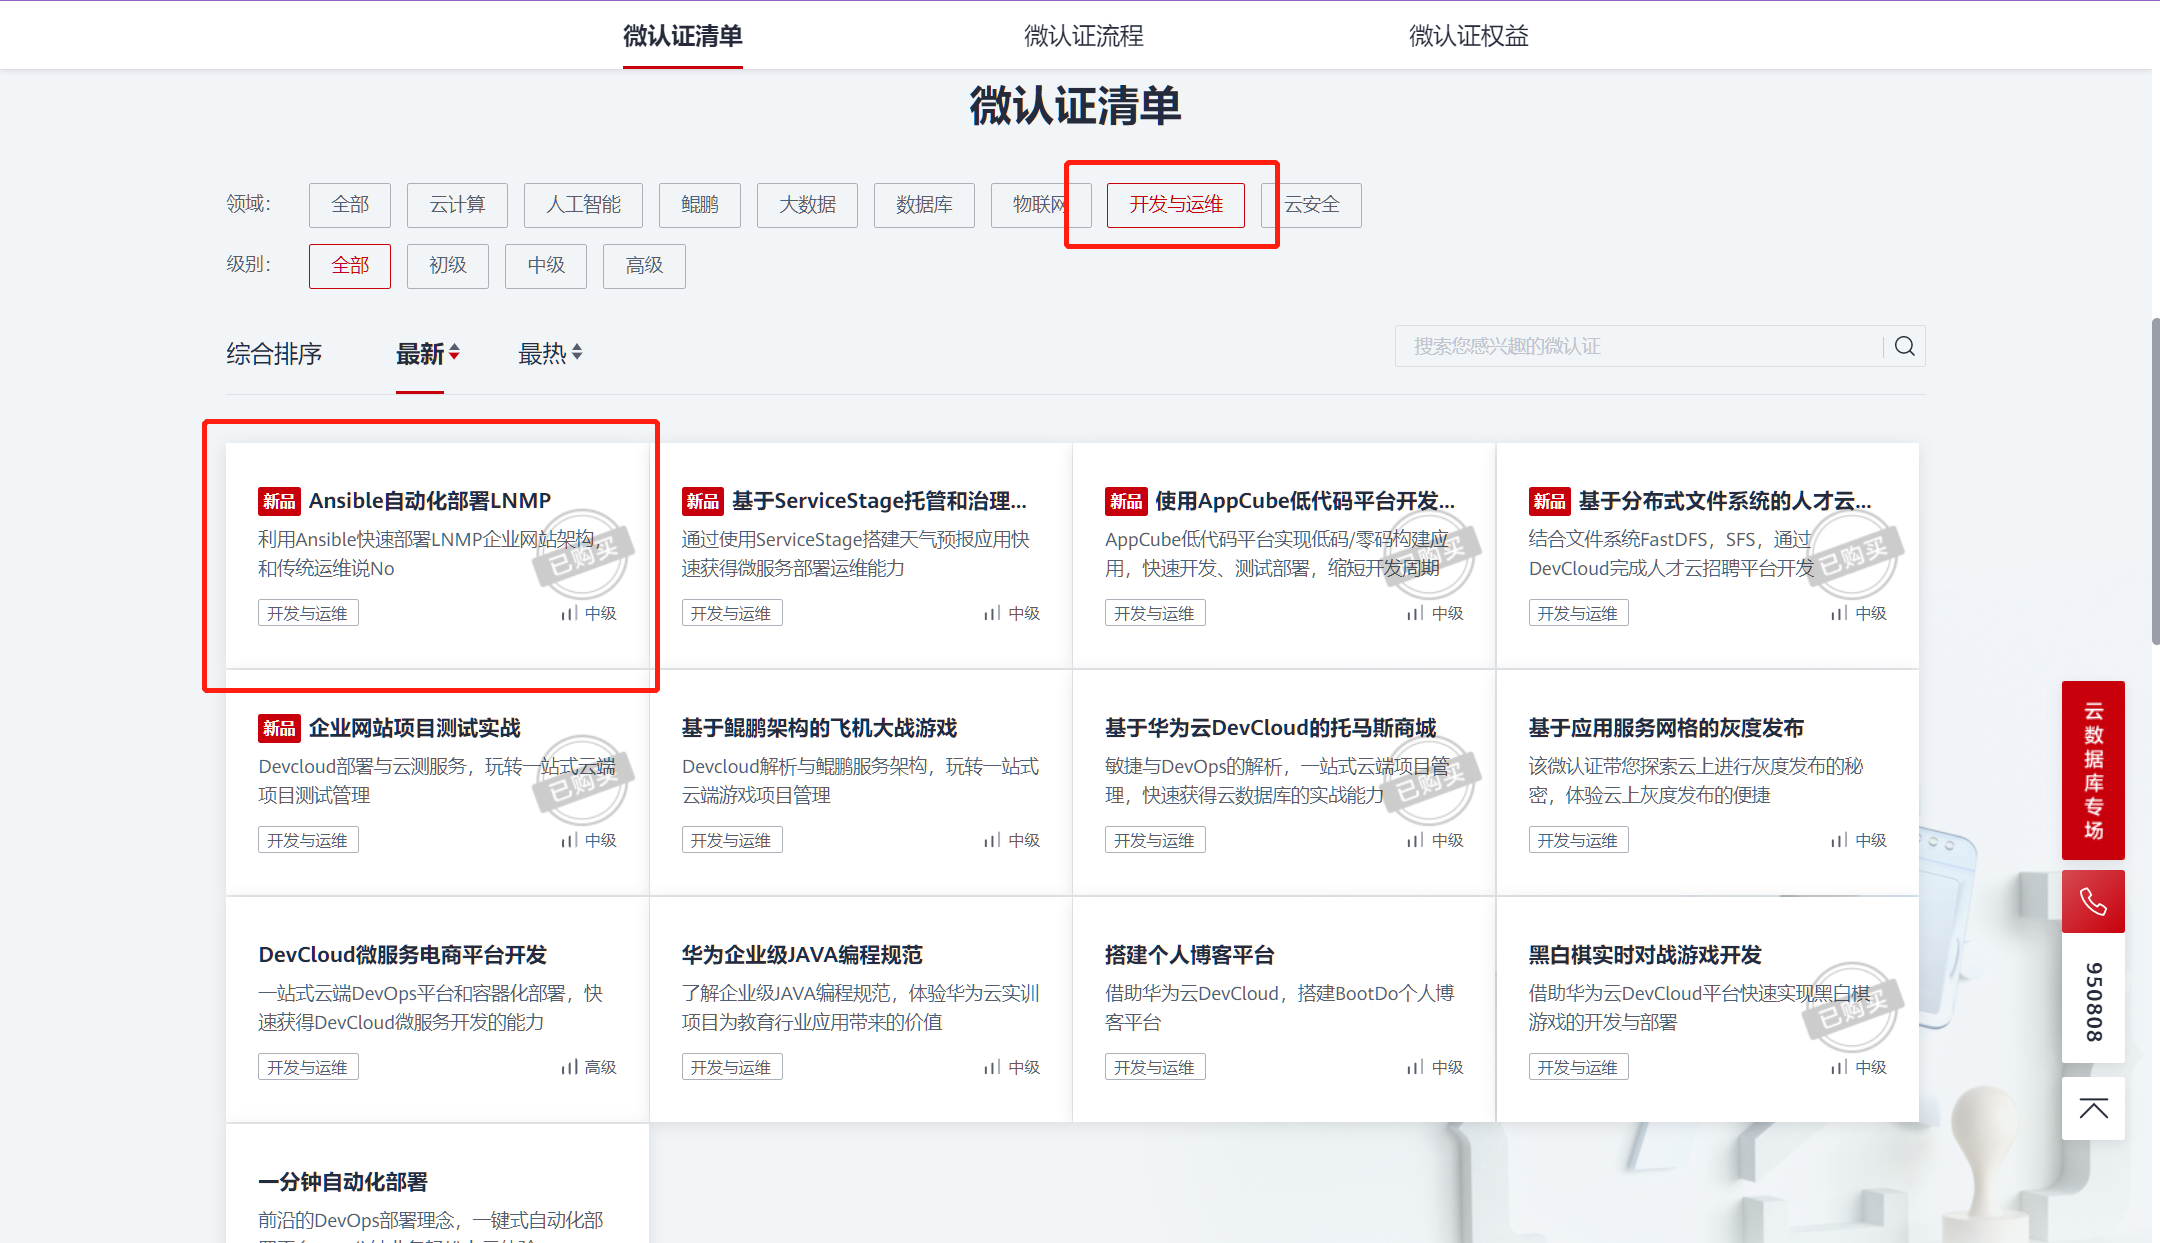Click the search magnifier icon
The height and width of the screenshot is (1243, 2160).
click(x=1904, y=346)
